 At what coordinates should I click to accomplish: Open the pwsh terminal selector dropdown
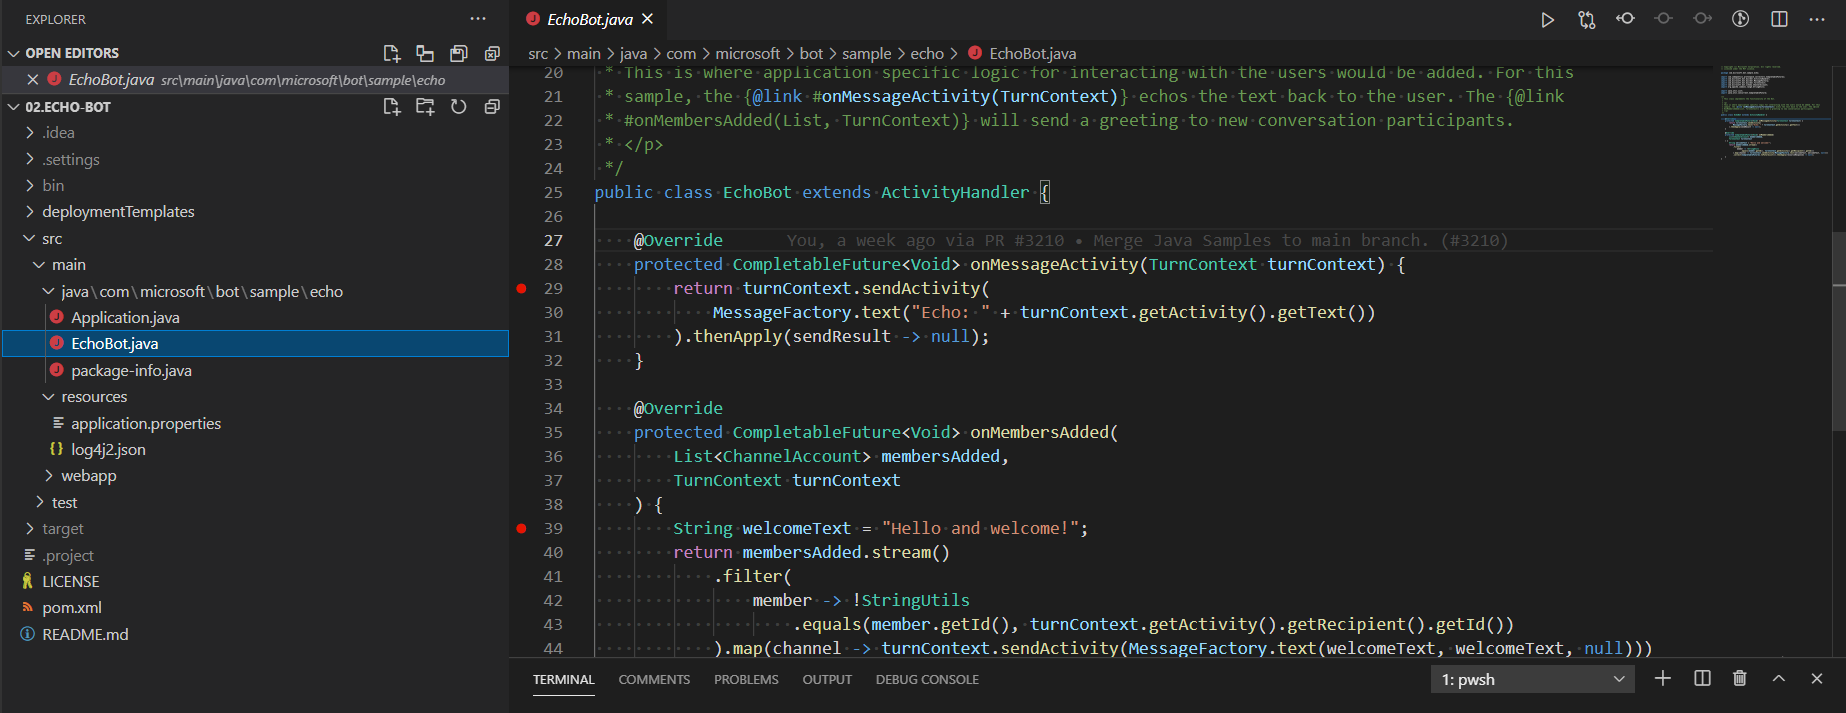[1532, 680]
